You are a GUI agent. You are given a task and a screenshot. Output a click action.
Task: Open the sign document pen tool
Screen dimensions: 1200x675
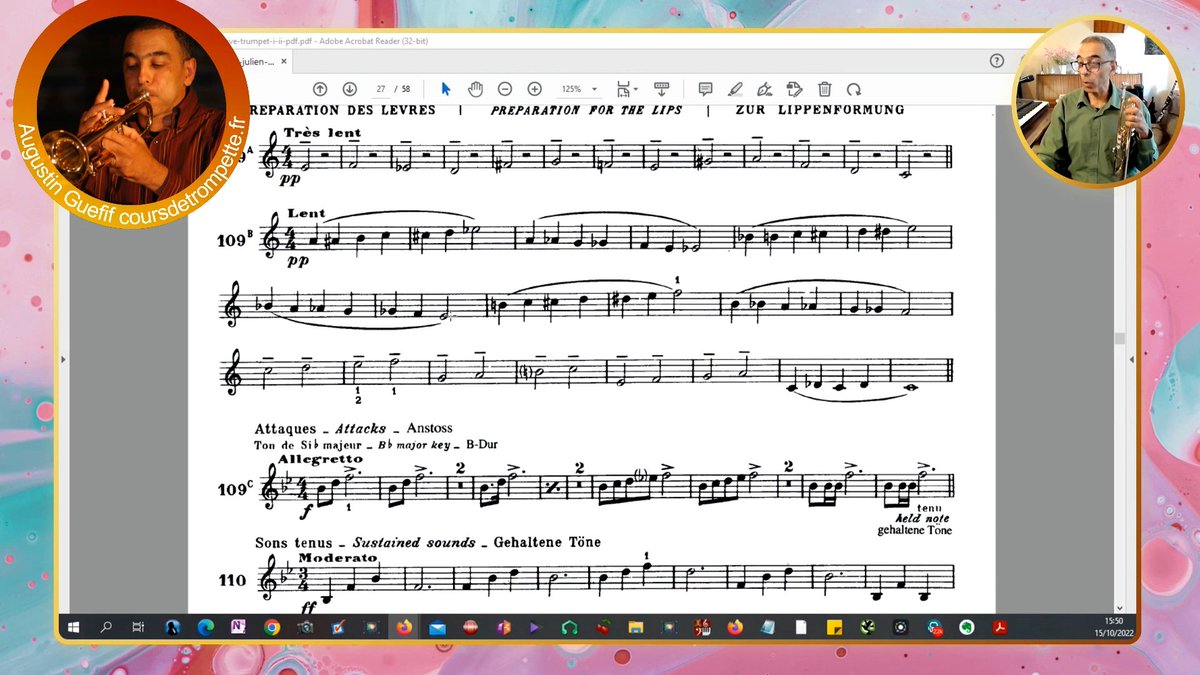click(765, 89)
